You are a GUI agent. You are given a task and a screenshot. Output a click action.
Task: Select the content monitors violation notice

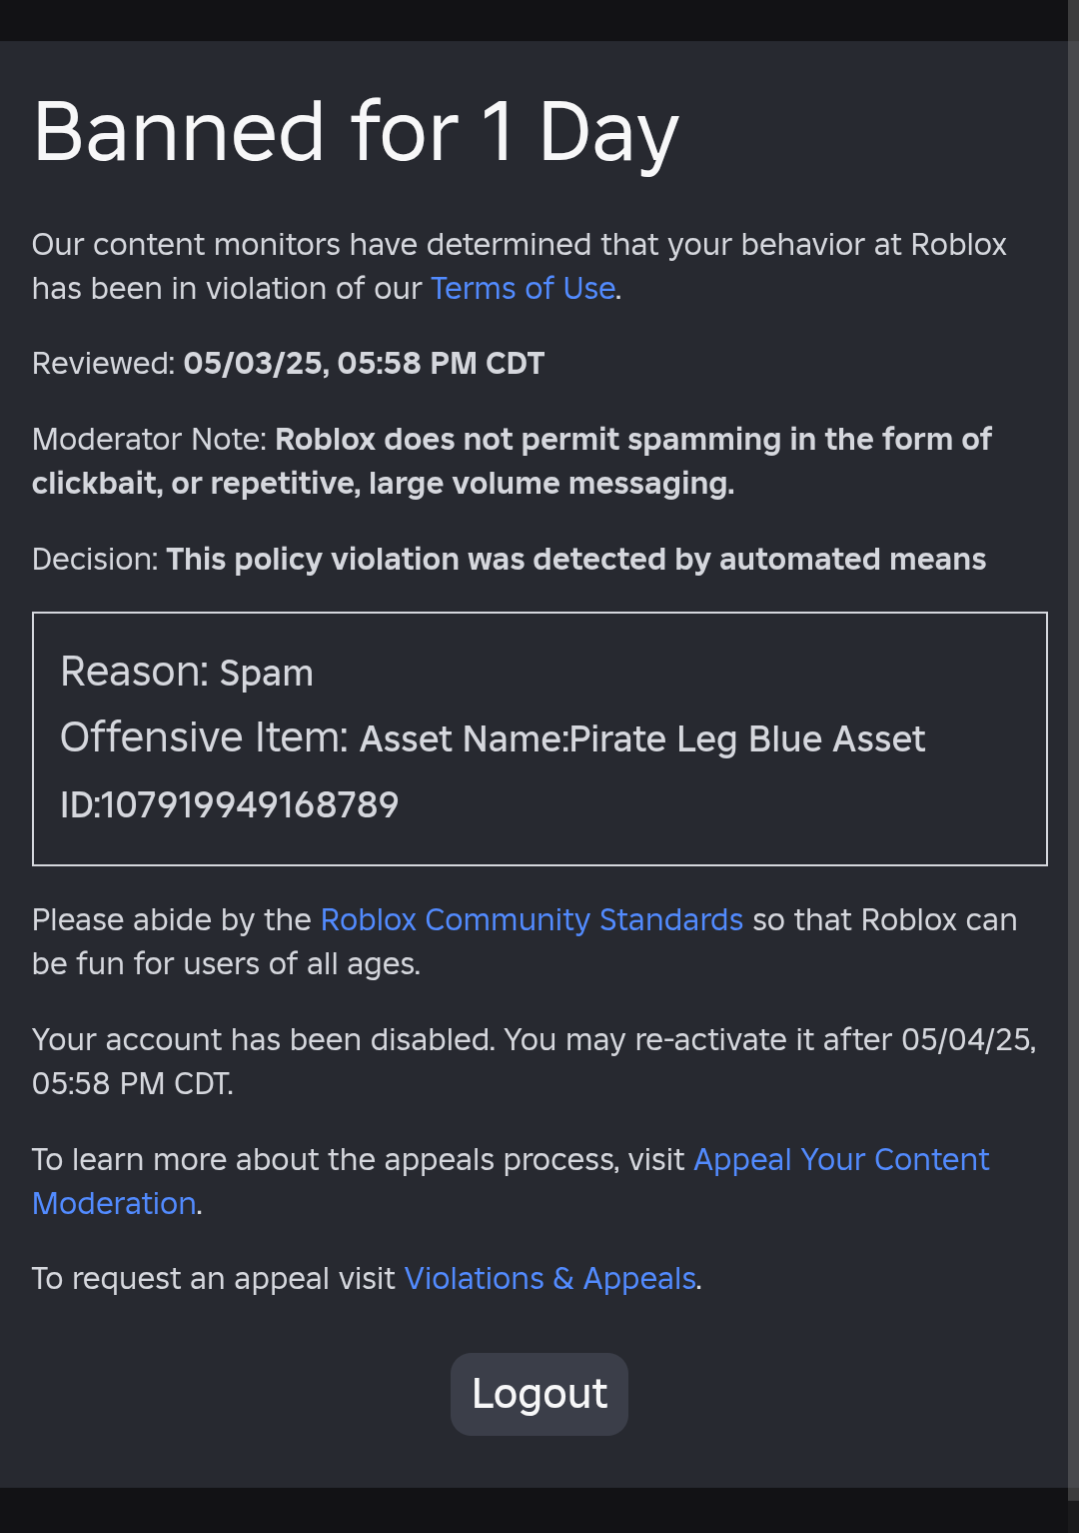[520, 265]
